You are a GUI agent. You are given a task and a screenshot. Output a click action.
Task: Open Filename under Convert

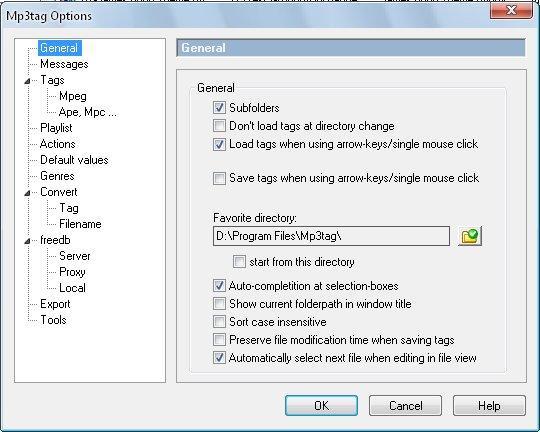pyautogui.click(x=80, y=224)
